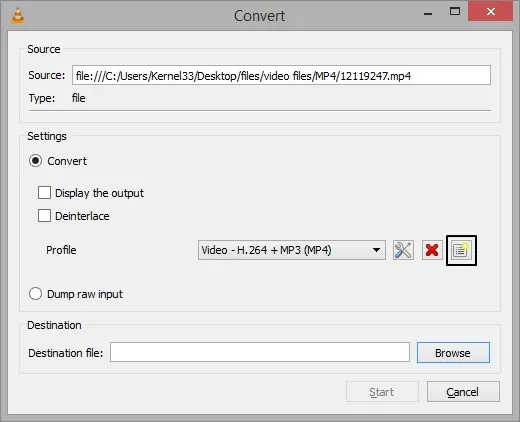This screenshot has width=520, height=422.
Task: Browse for a destination file
Action: click(453, 352)
